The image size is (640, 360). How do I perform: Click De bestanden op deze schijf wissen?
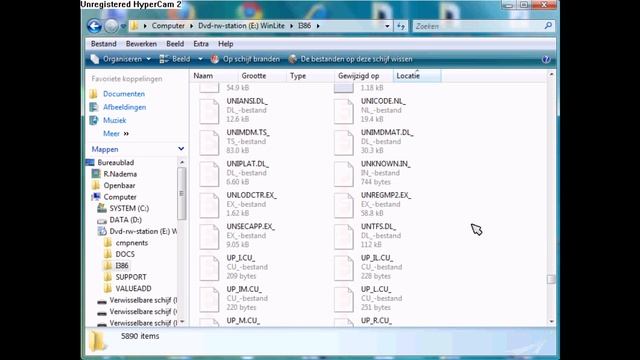(x=350, y=59)
